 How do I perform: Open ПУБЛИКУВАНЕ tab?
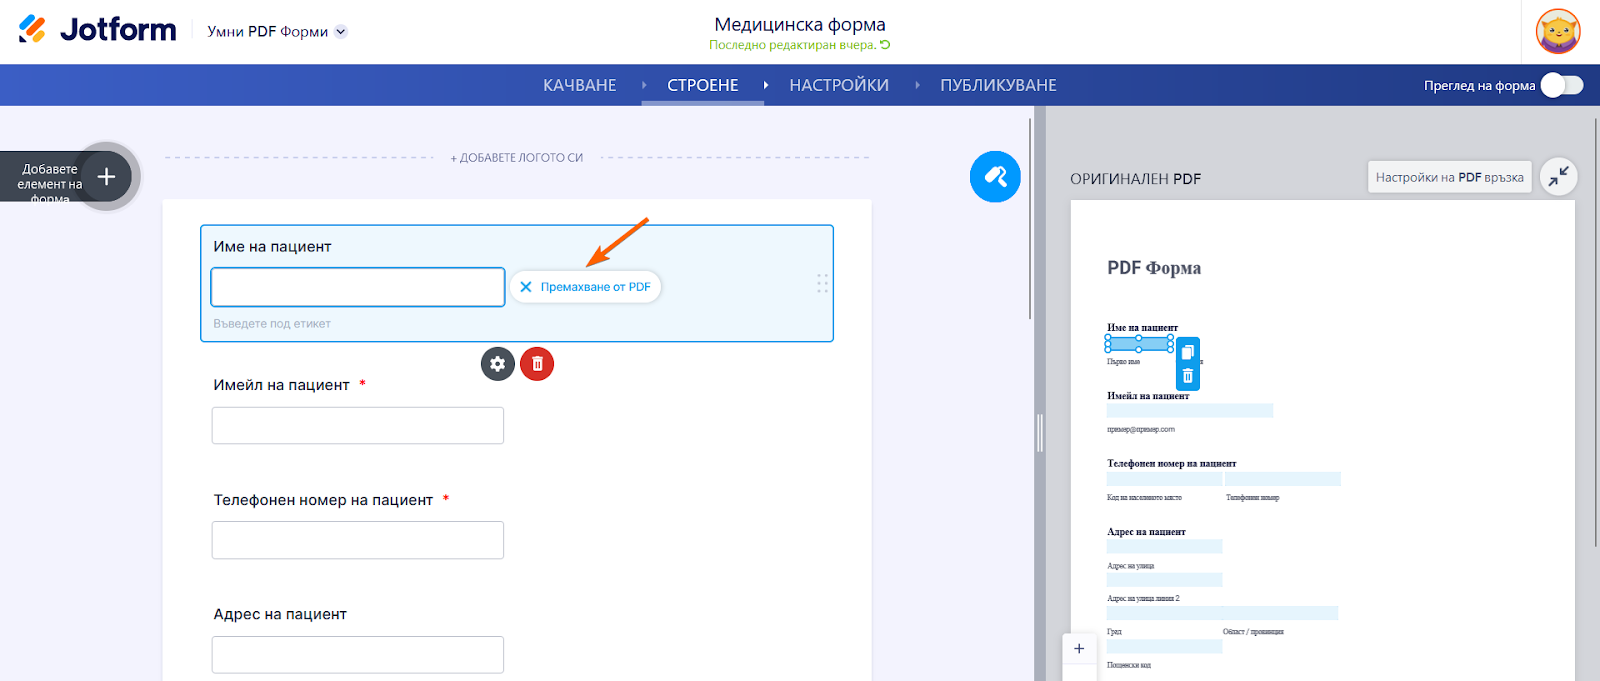tap(998, 85)
